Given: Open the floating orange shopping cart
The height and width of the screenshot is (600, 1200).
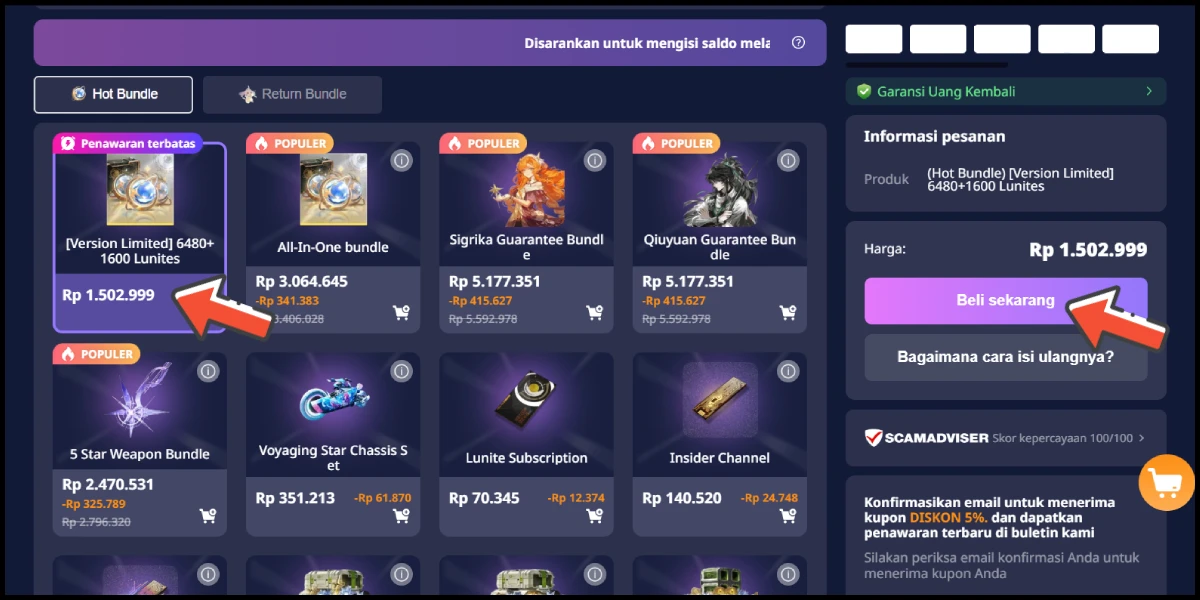Looking at the screenshot, I should (1166, 483).
